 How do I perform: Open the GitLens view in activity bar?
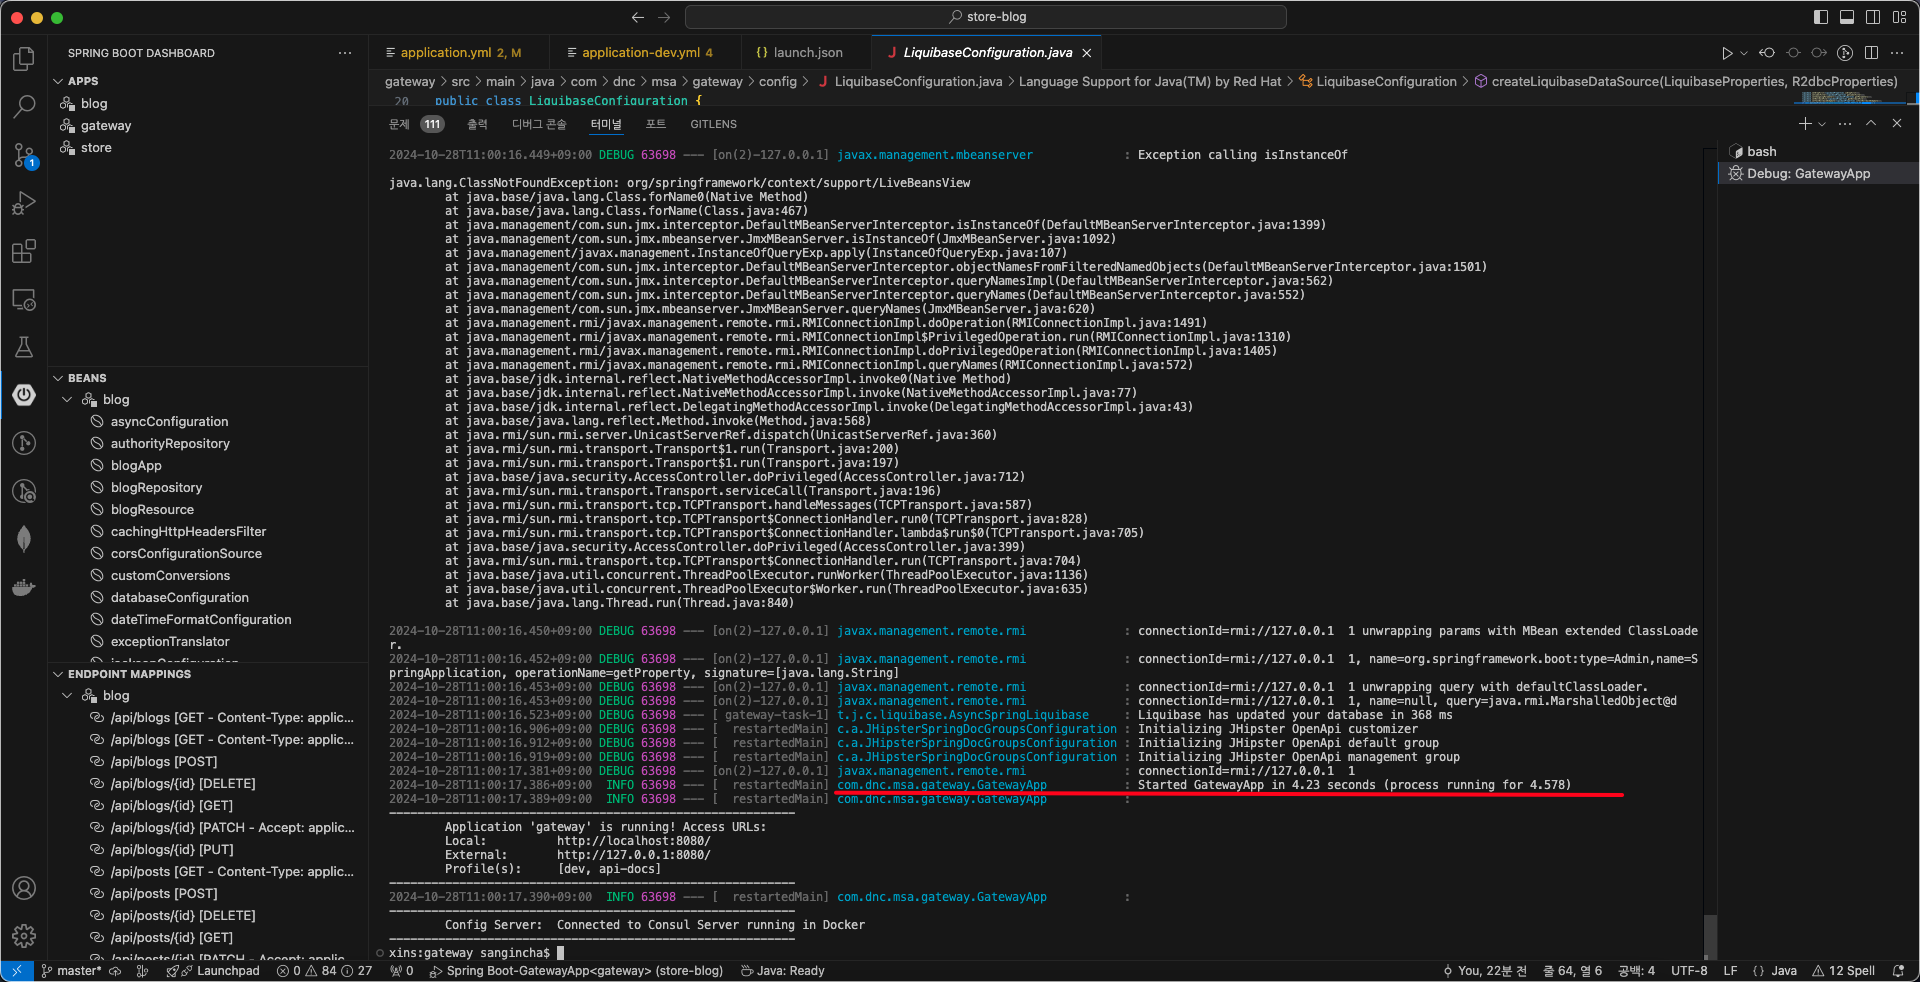24,443
